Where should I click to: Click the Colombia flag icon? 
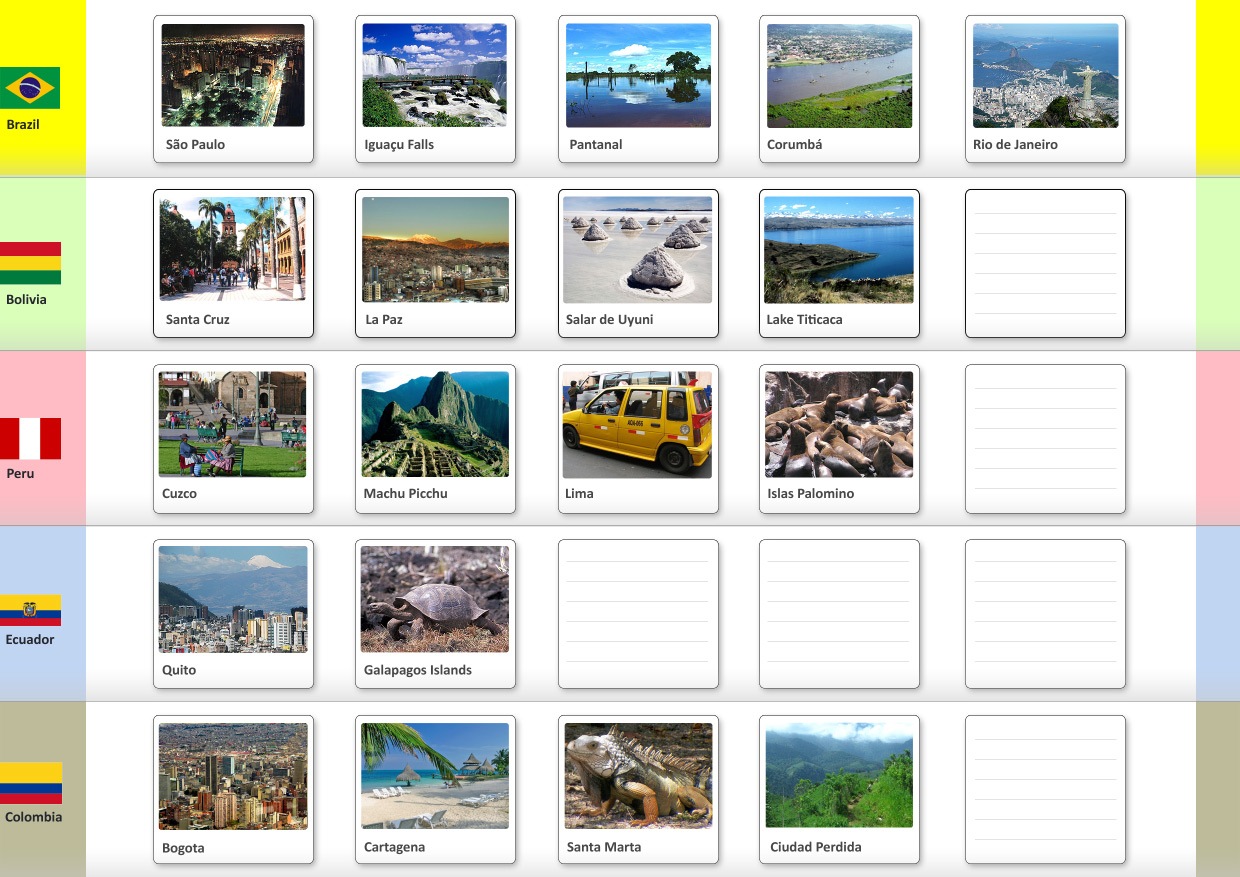pos(30,783)
